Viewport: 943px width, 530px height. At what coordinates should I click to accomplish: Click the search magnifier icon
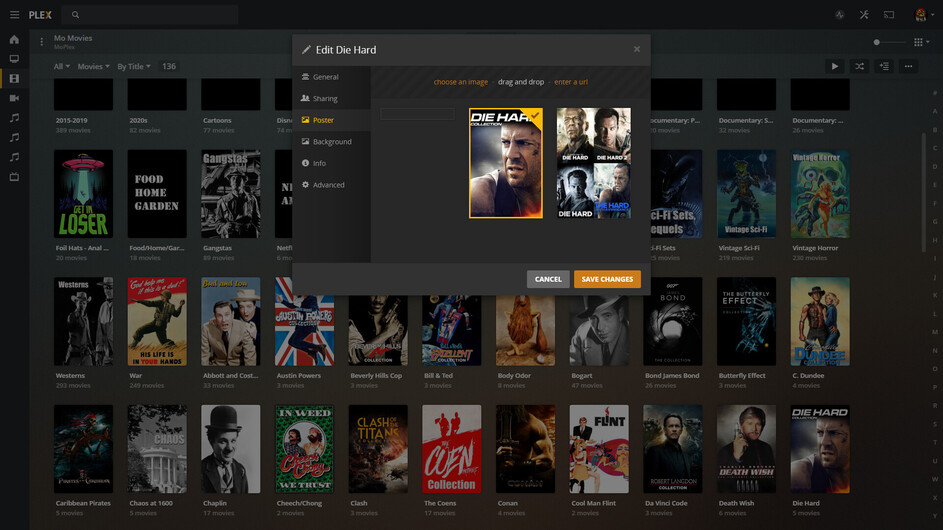[x=75, y=14]
